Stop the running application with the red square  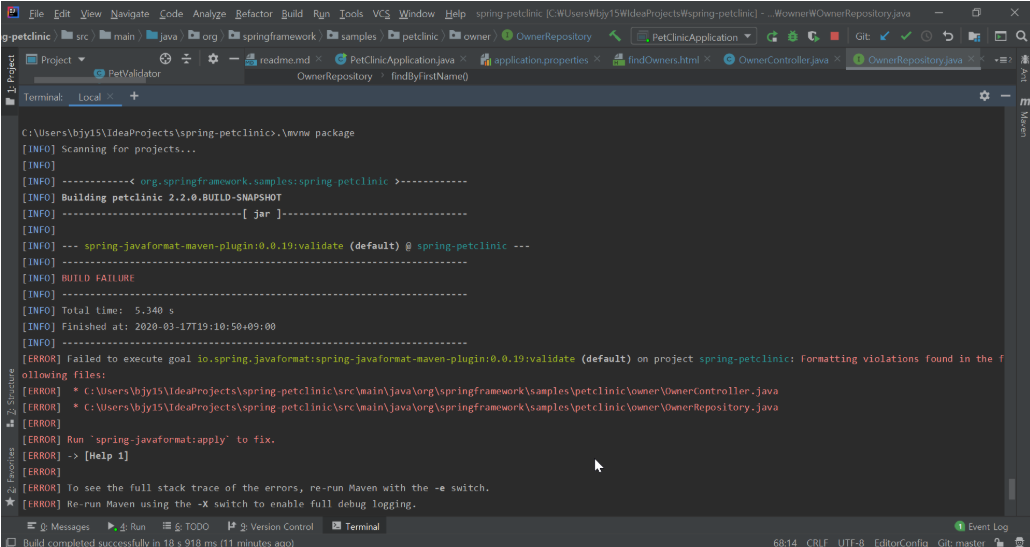click(834, 37)
